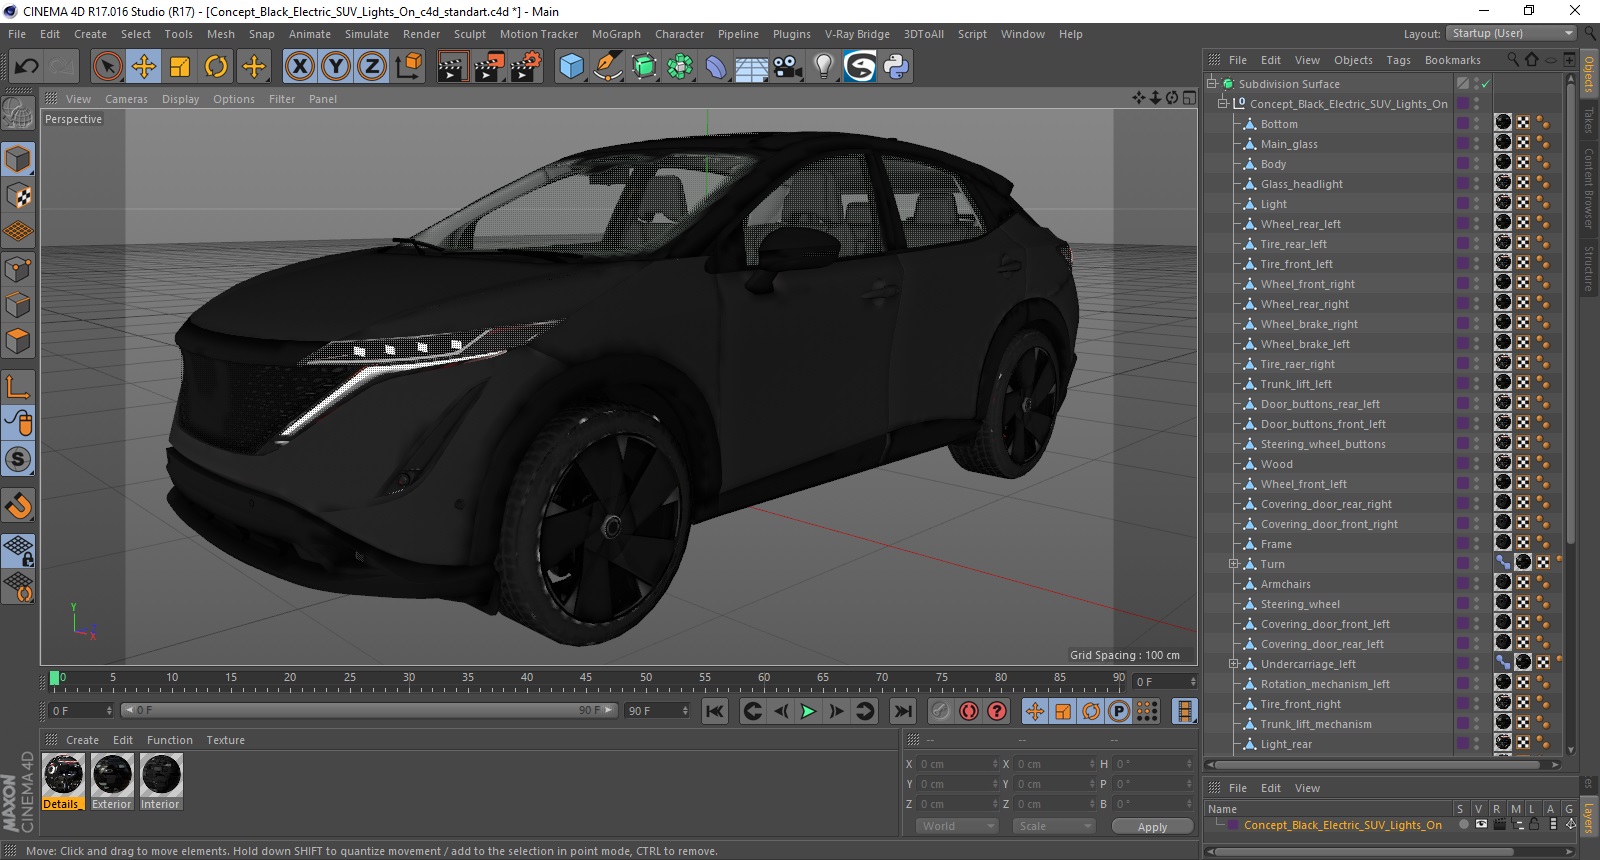Add a Subdivision Surface generator icon

(x=644, y=67)
